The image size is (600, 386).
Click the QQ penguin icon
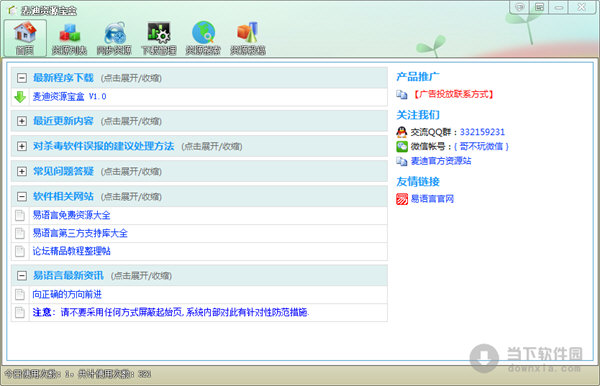pos(401,132)
